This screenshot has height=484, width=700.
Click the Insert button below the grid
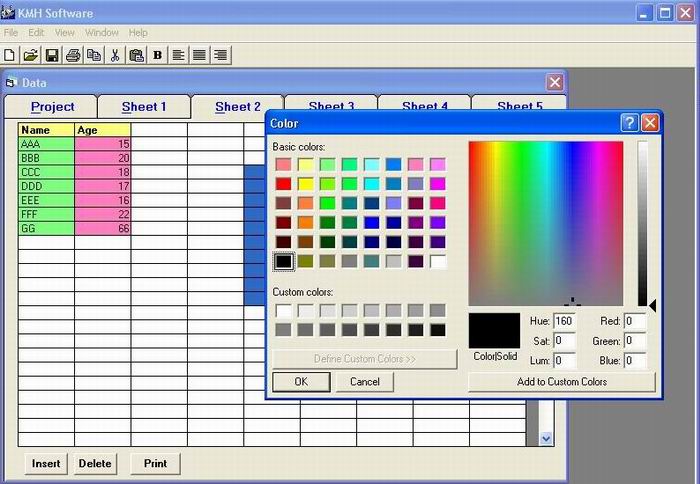click(x=46, y=463)
